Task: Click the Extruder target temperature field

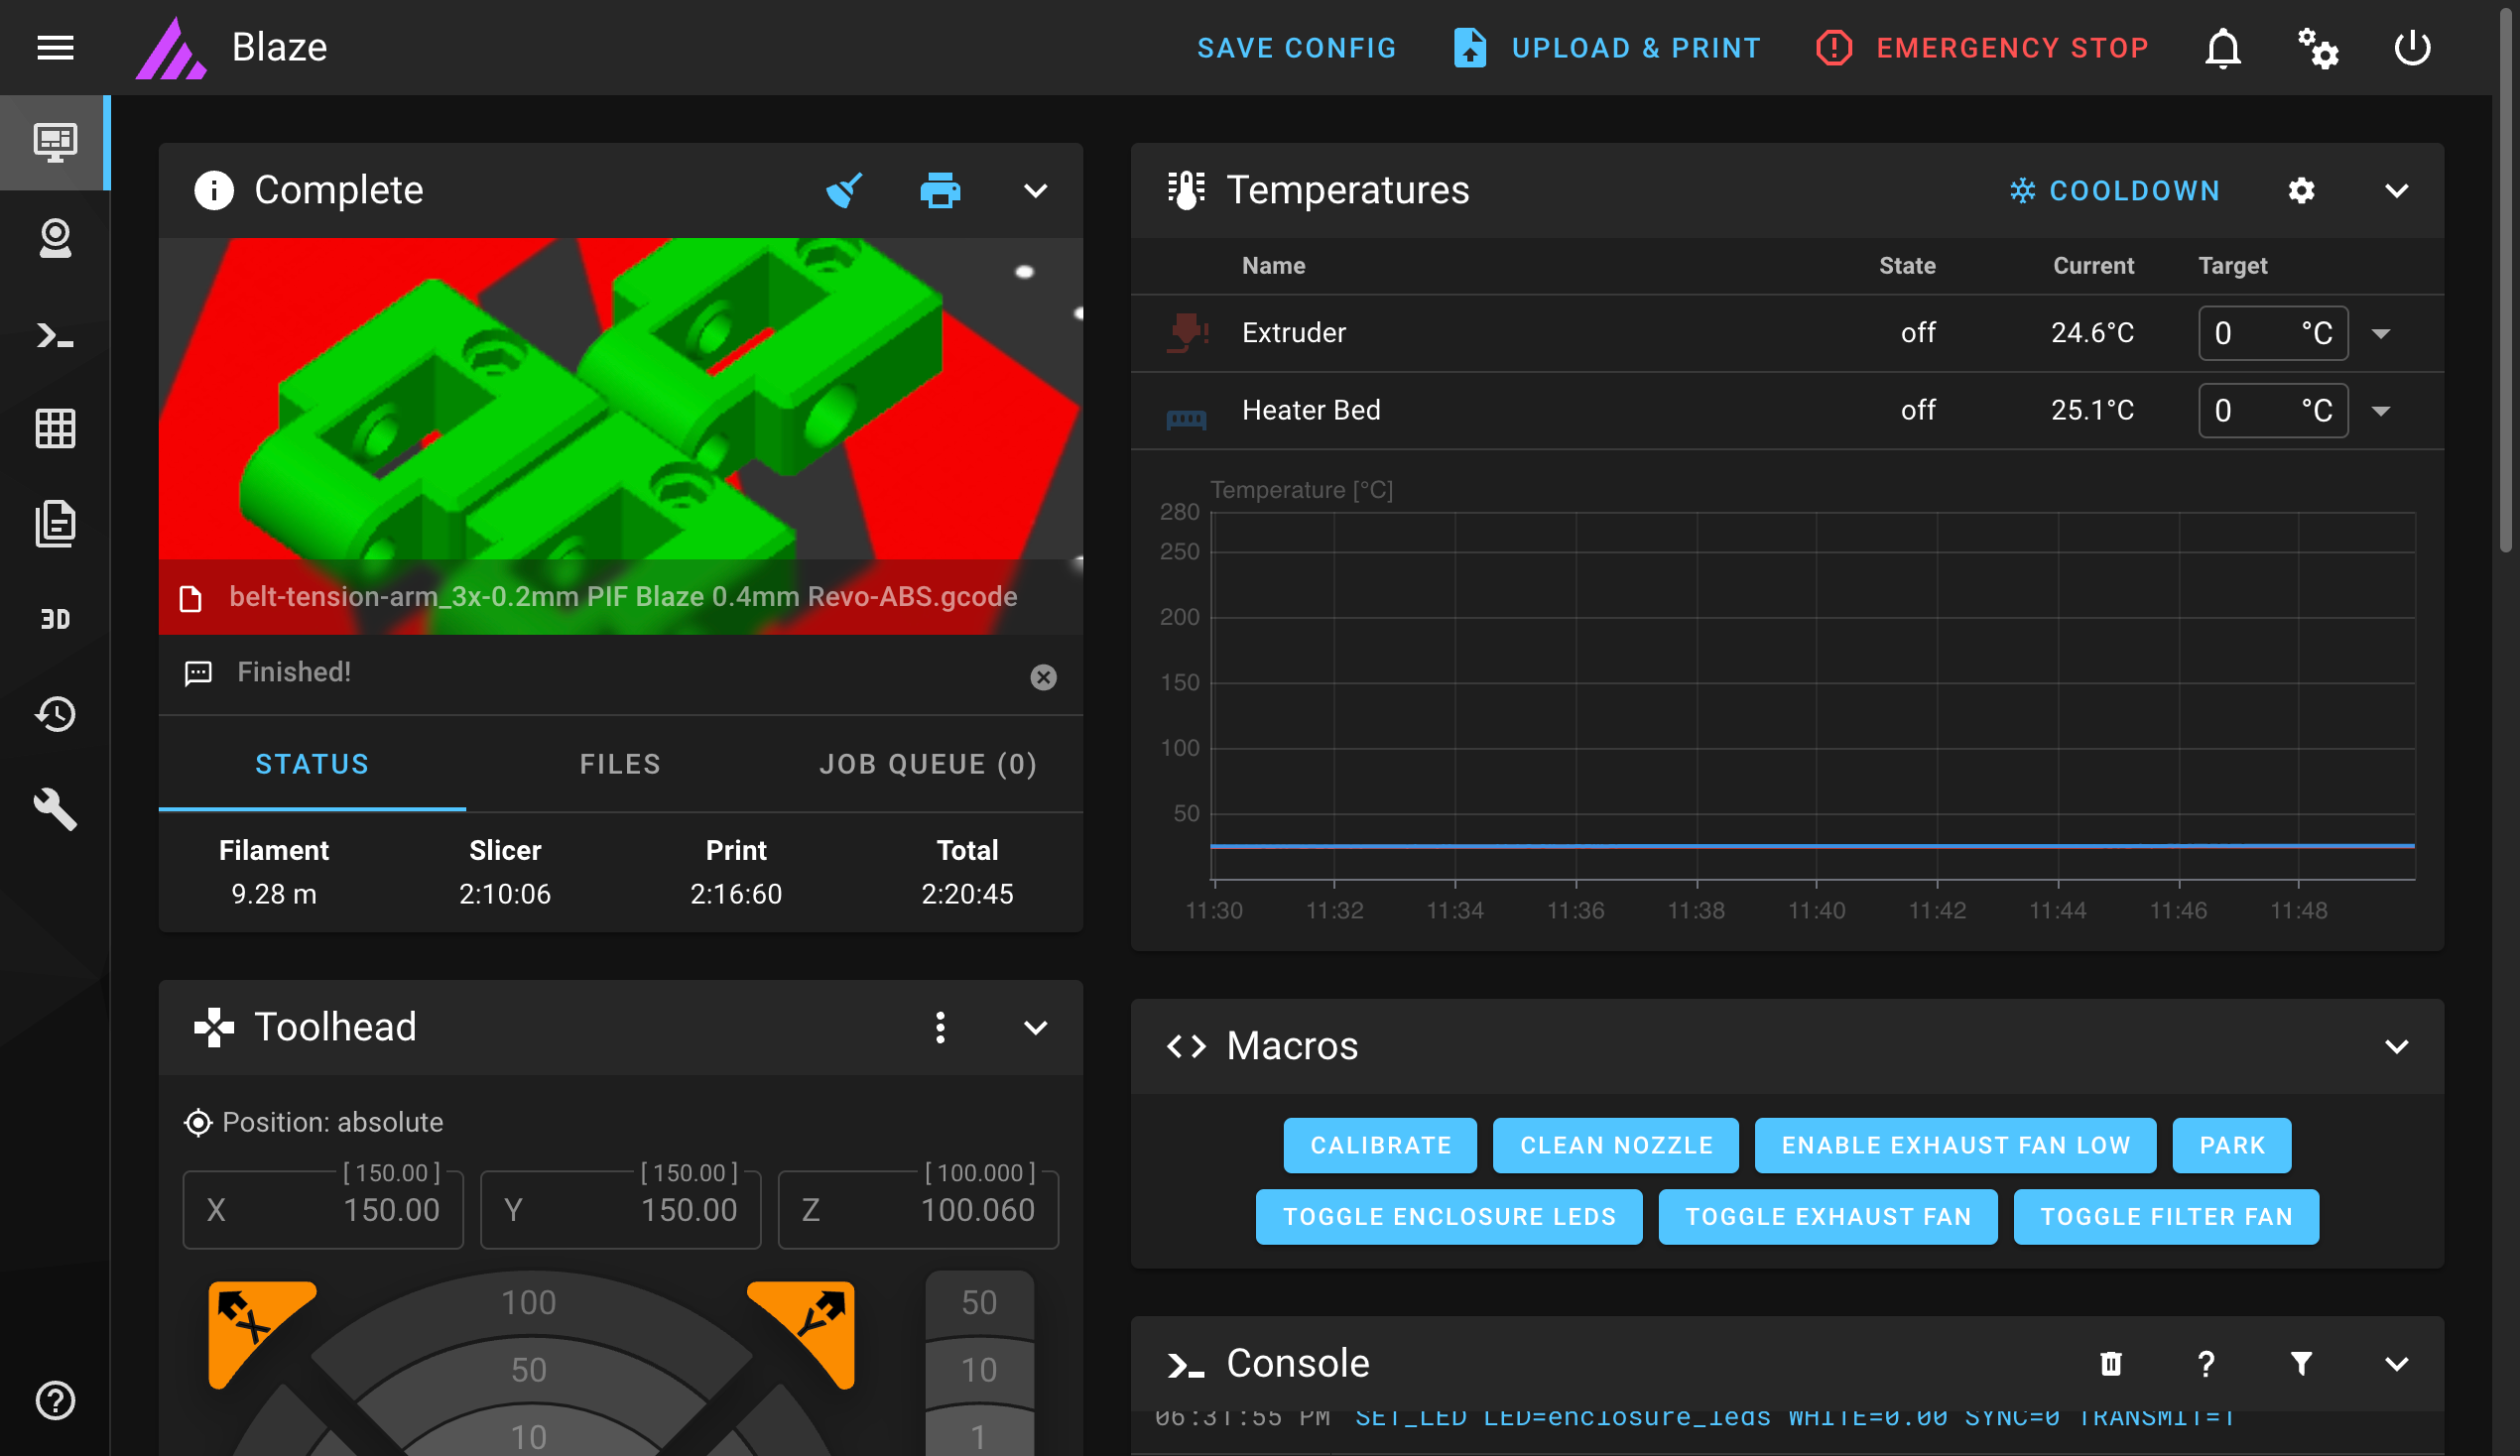Action: tap(2273, 333)
